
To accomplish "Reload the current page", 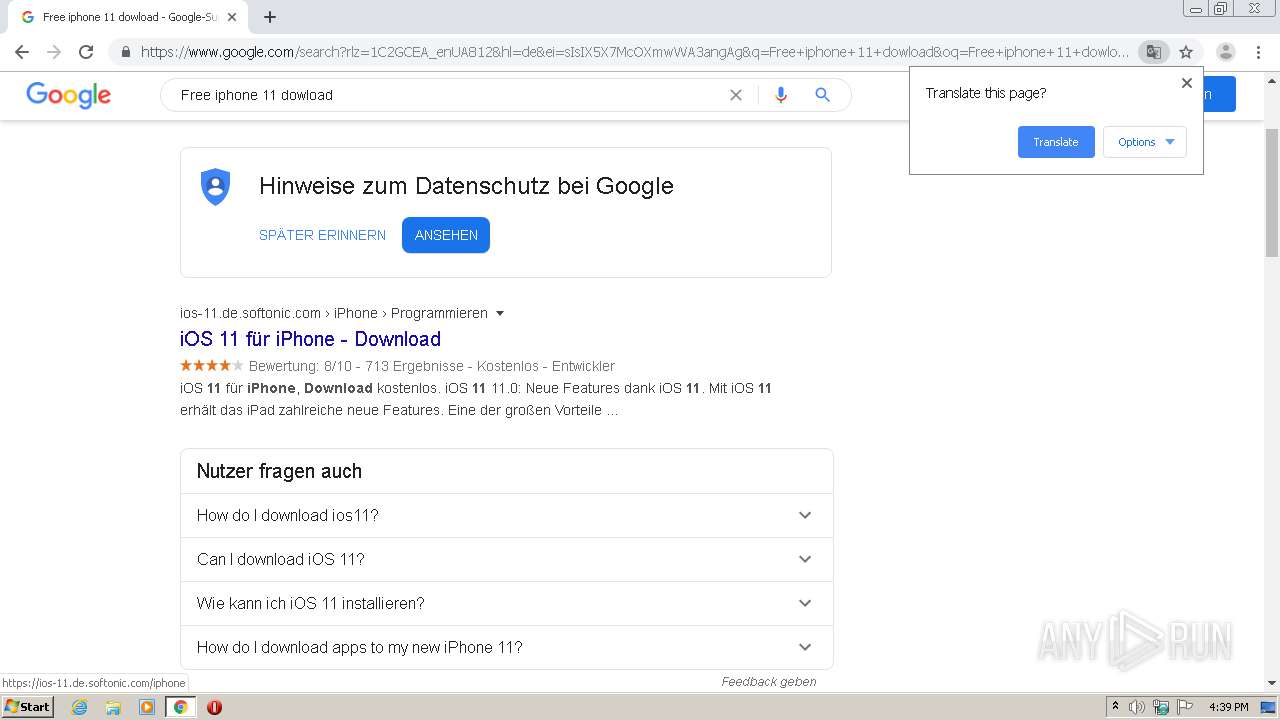I will [86, 52].
